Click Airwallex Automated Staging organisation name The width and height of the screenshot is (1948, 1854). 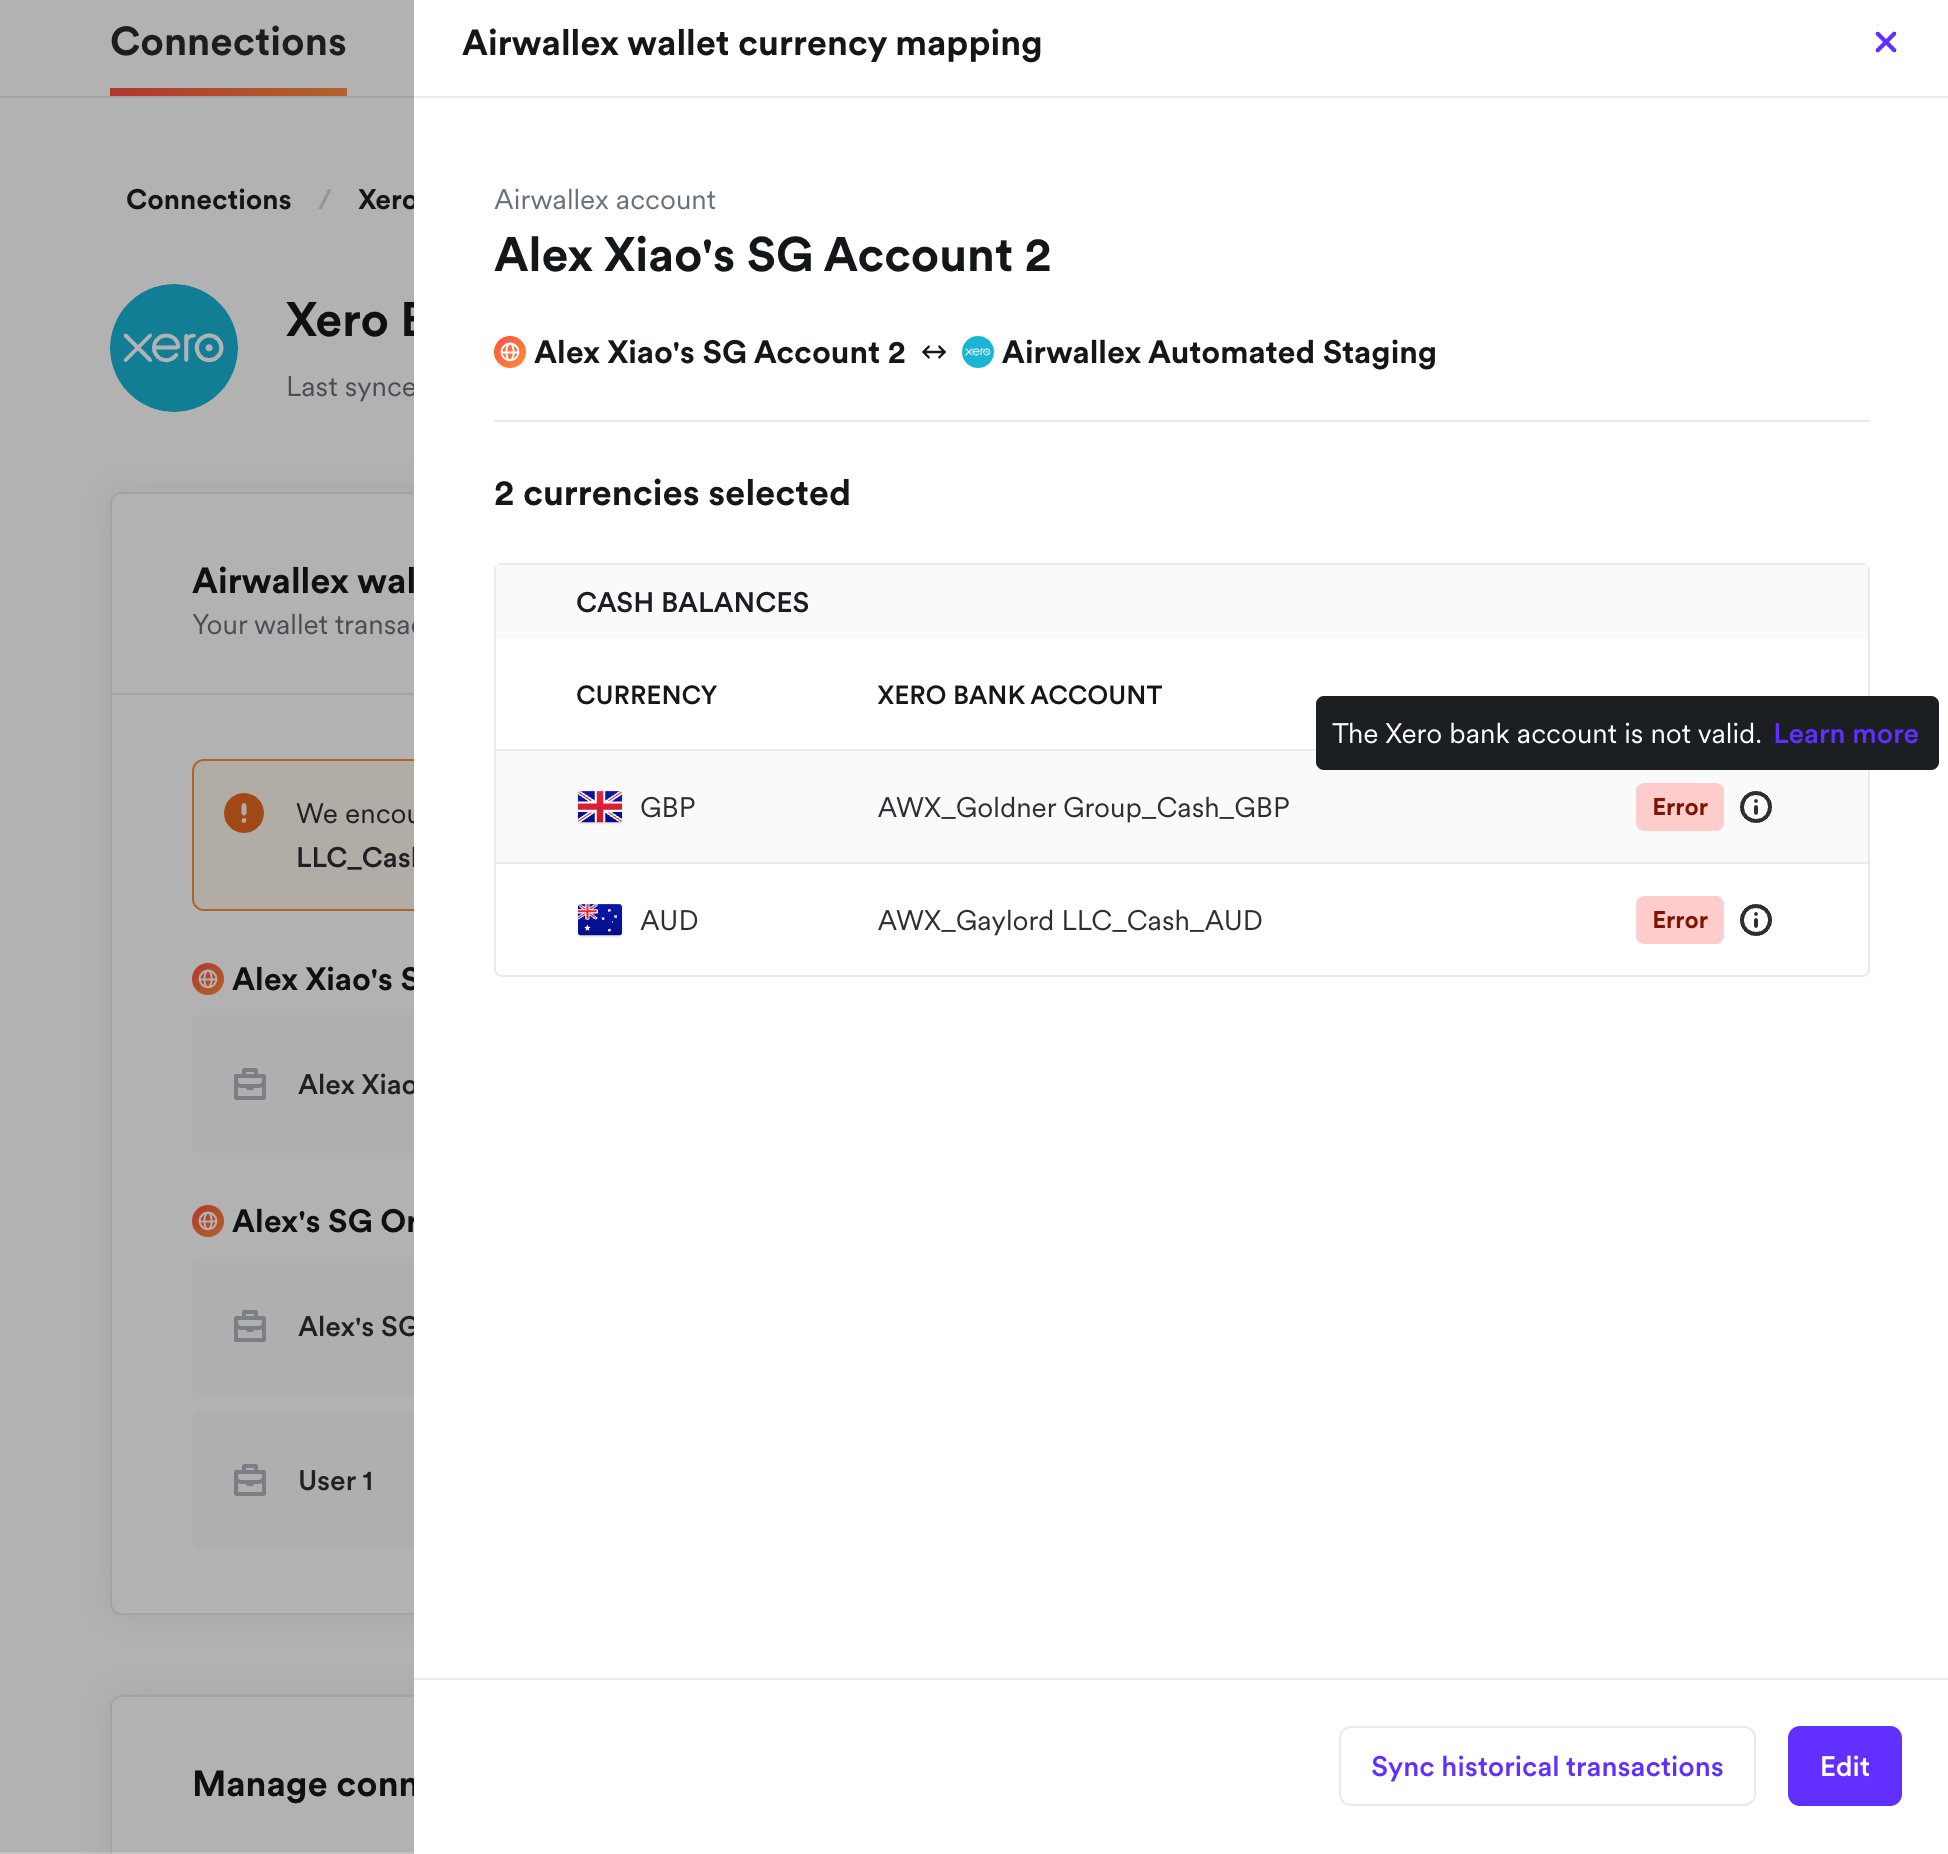coord(1219,352)
